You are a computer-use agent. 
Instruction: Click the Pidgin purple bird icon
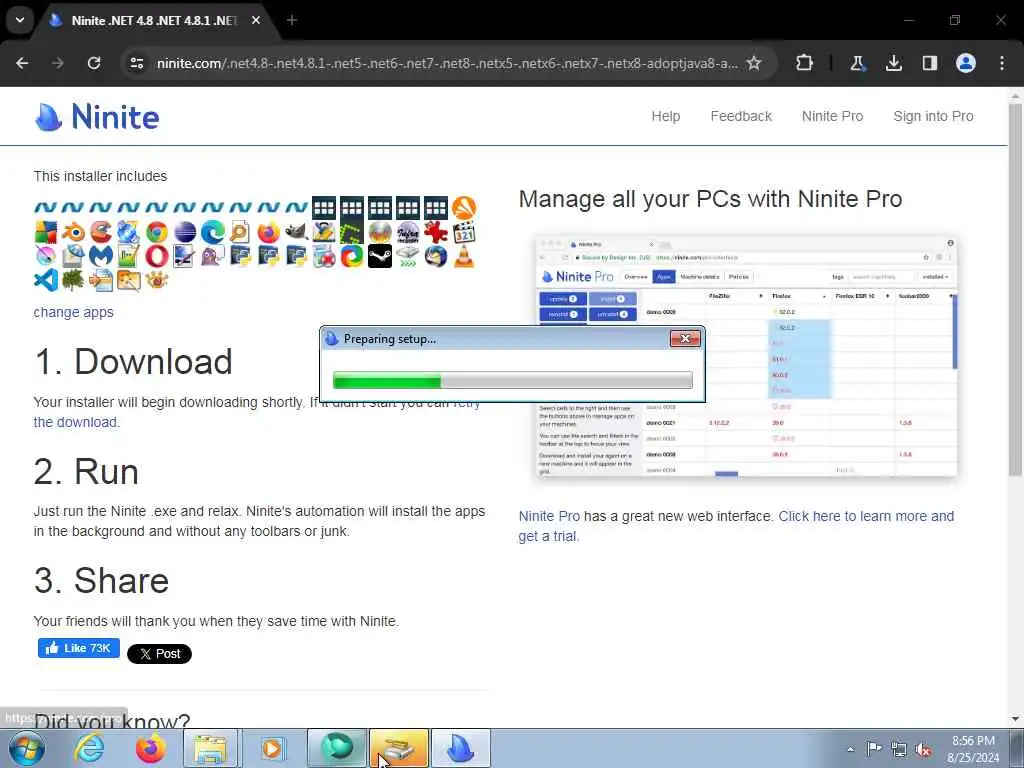[x=213, y=256]
